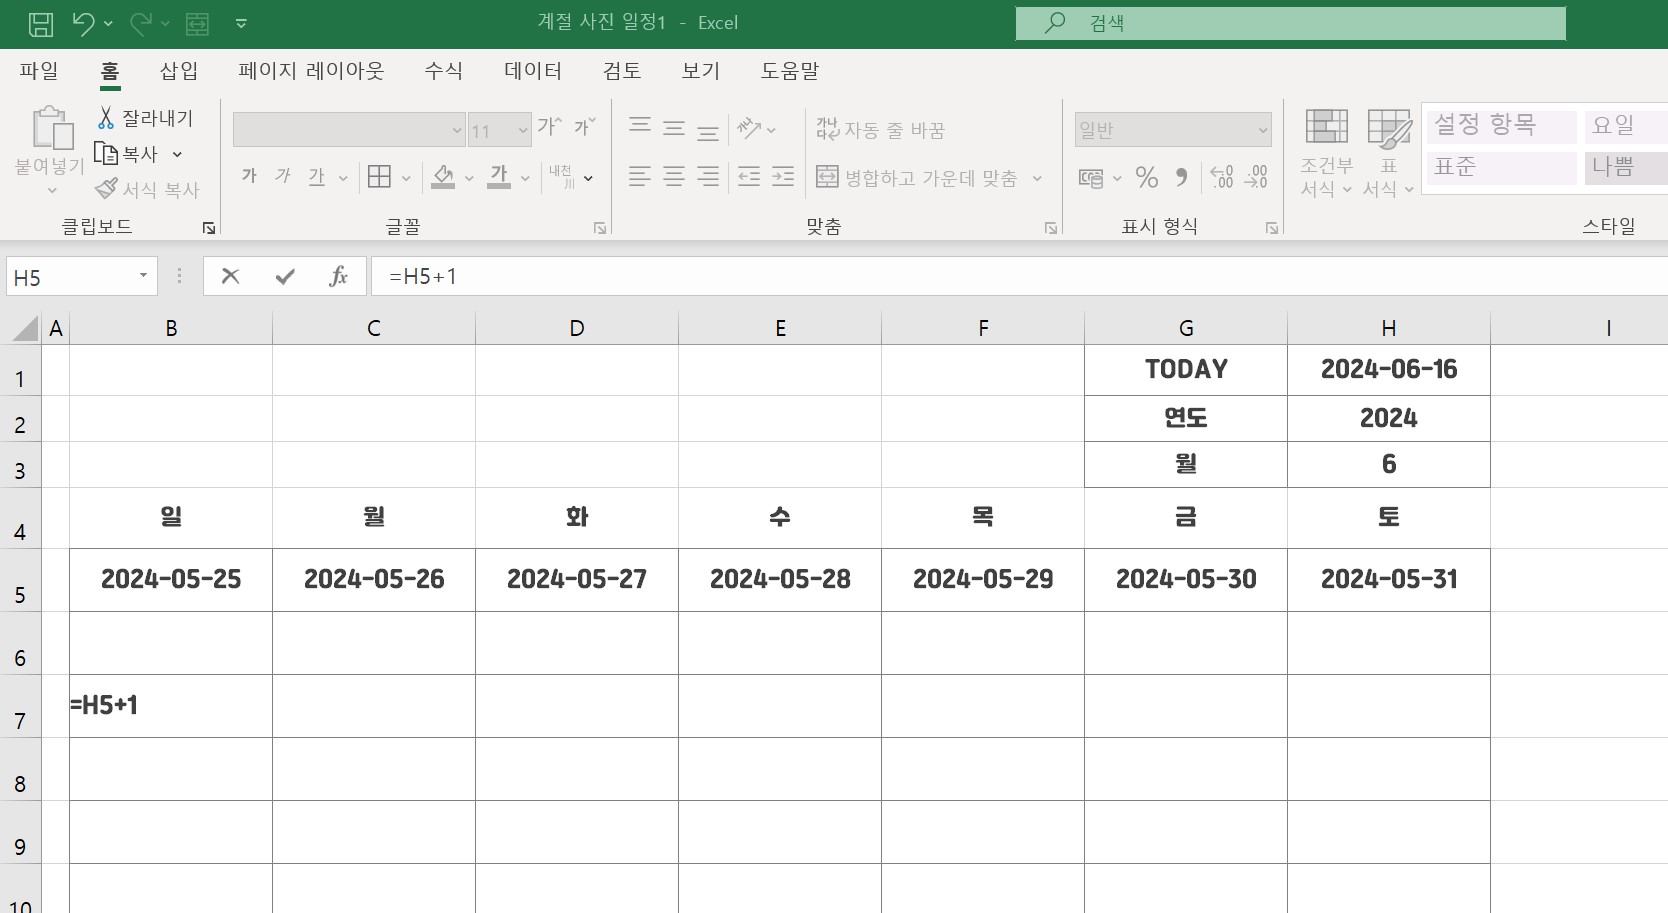
Task: Switch to the 수식 tab
Action: click(x=444, y=71)
